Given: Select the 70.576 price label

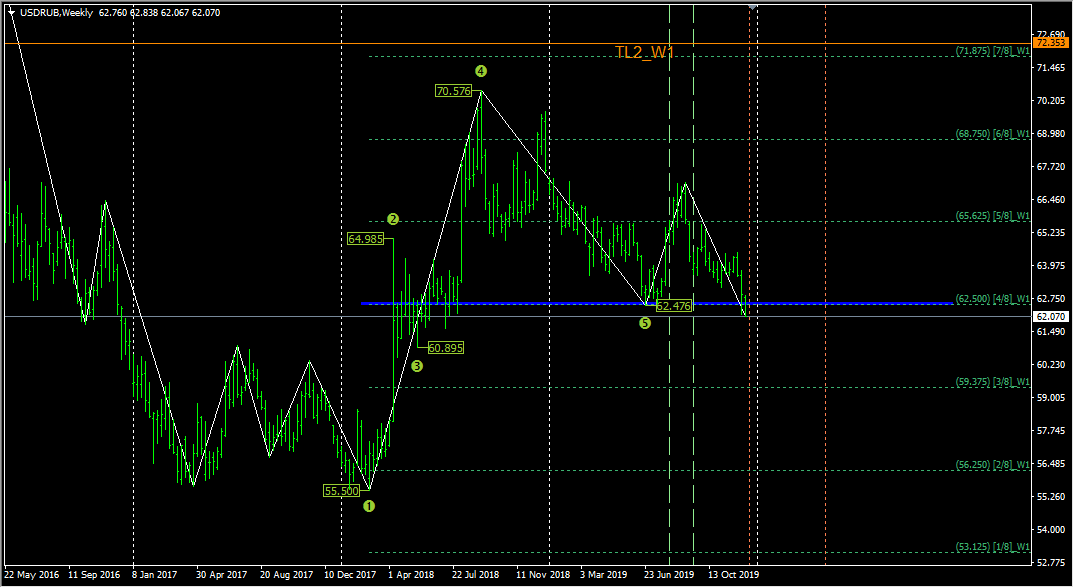Looking at the screenshot, I should click(453, 90).
